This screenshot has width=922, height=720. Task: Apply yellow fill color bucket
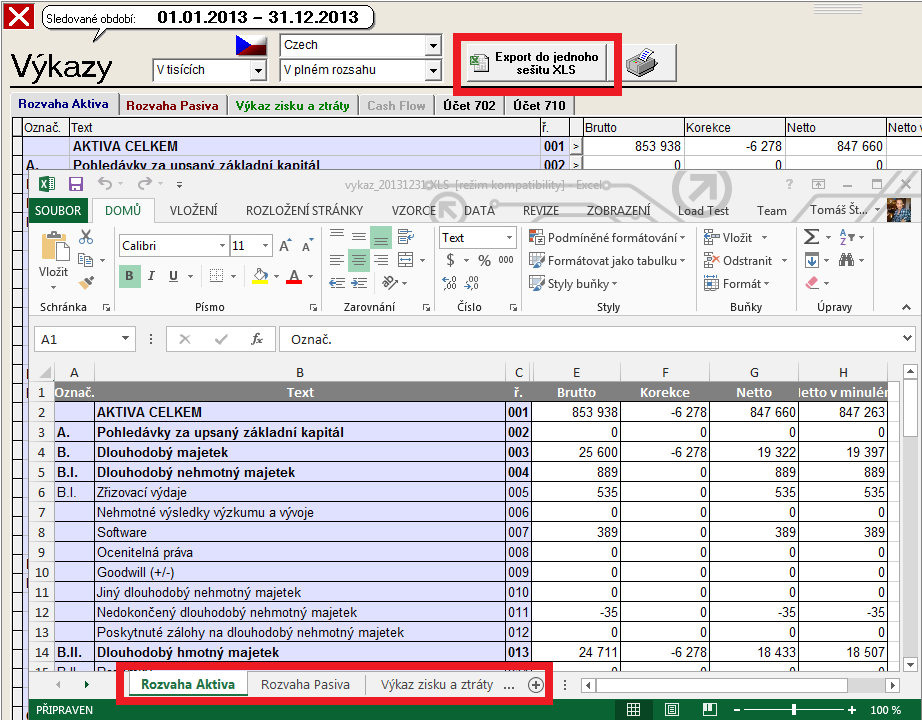(260, 276)
